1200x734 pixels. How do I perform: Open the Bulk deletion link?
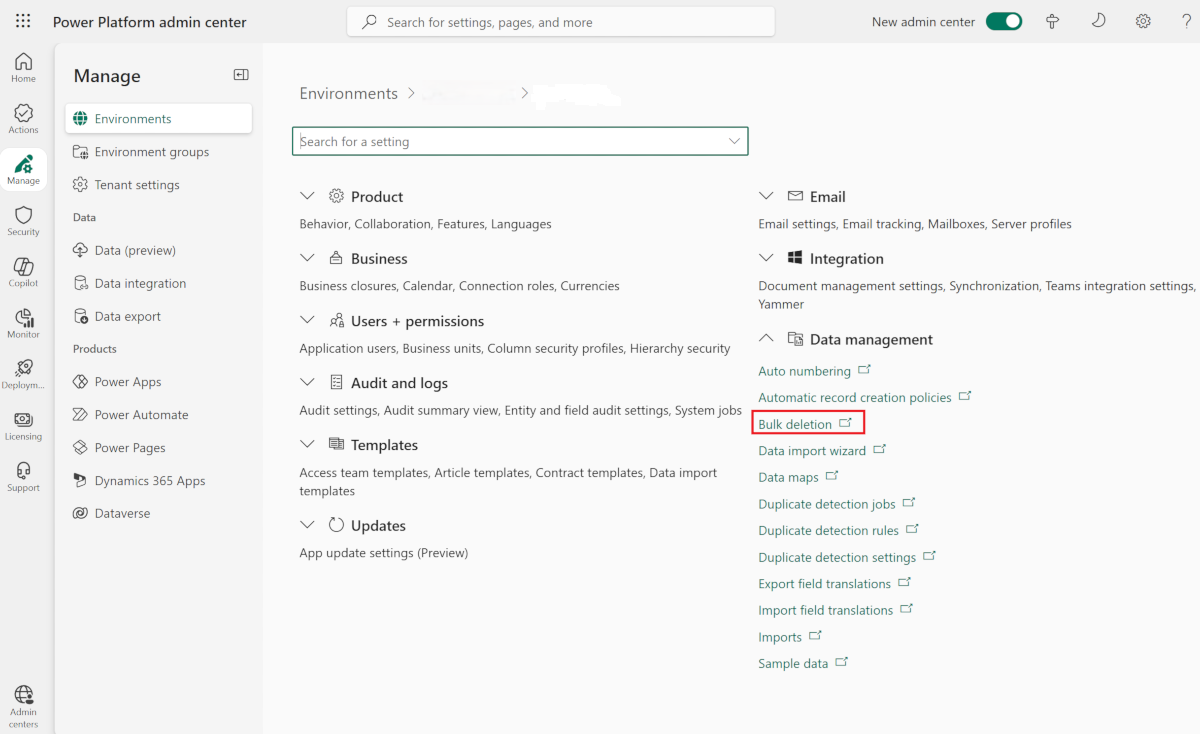click(x=795, y=424)
